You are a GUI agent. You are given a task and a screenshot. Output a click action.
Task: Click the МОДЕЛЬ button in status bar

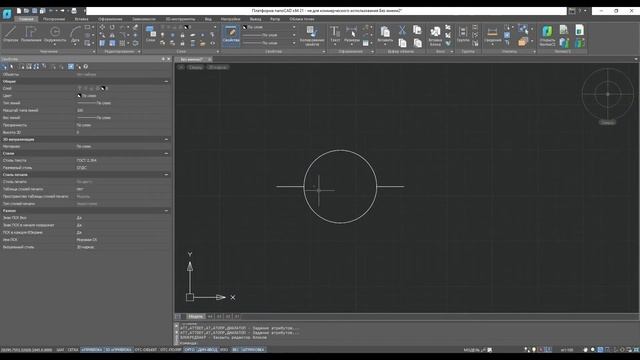pyautogui.click(x=471, y=350)
